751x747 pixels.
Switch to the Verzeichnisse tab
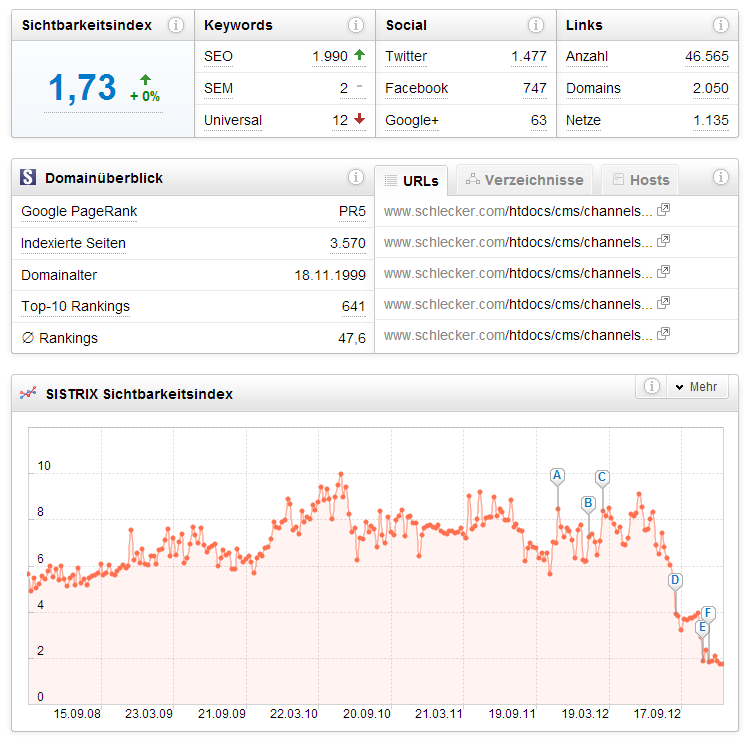(525, 180)
